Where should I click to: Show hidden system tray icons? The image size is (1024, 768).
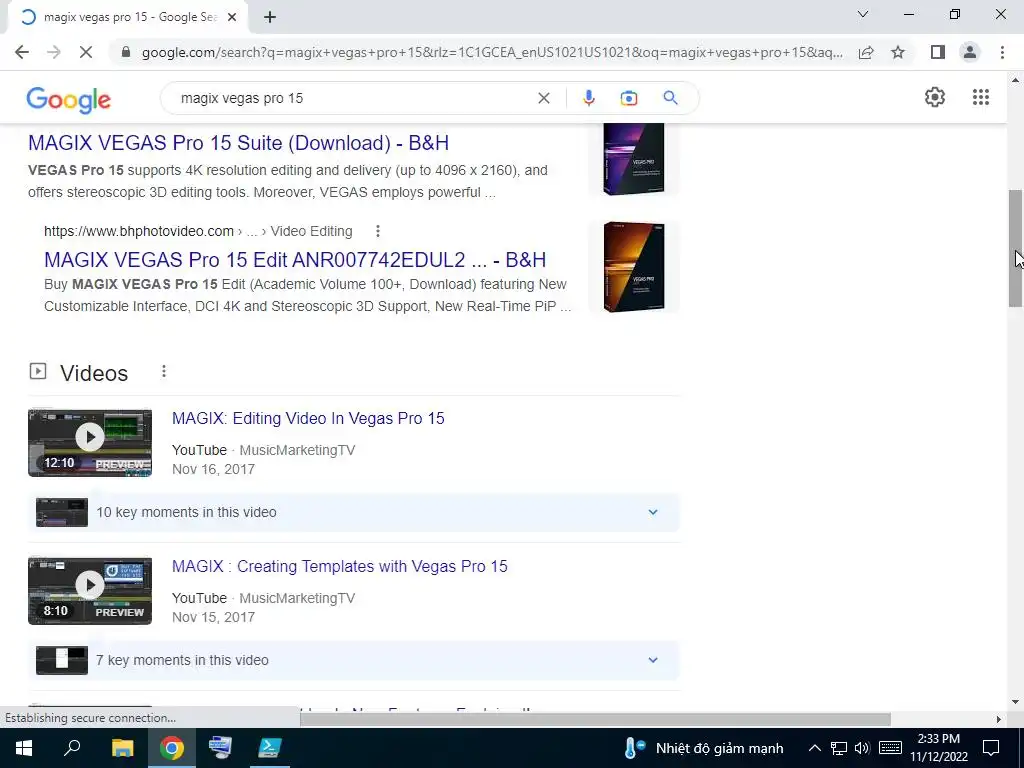814,748
